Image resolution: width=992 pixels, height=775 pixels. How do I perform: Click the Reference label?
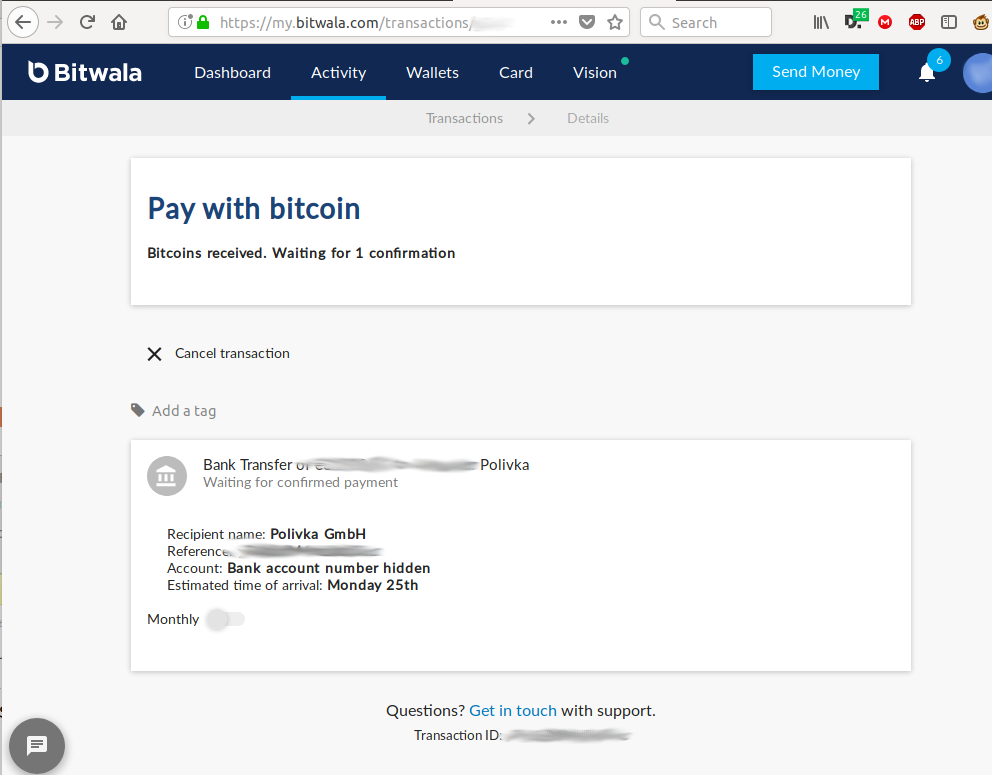(198, 551)
